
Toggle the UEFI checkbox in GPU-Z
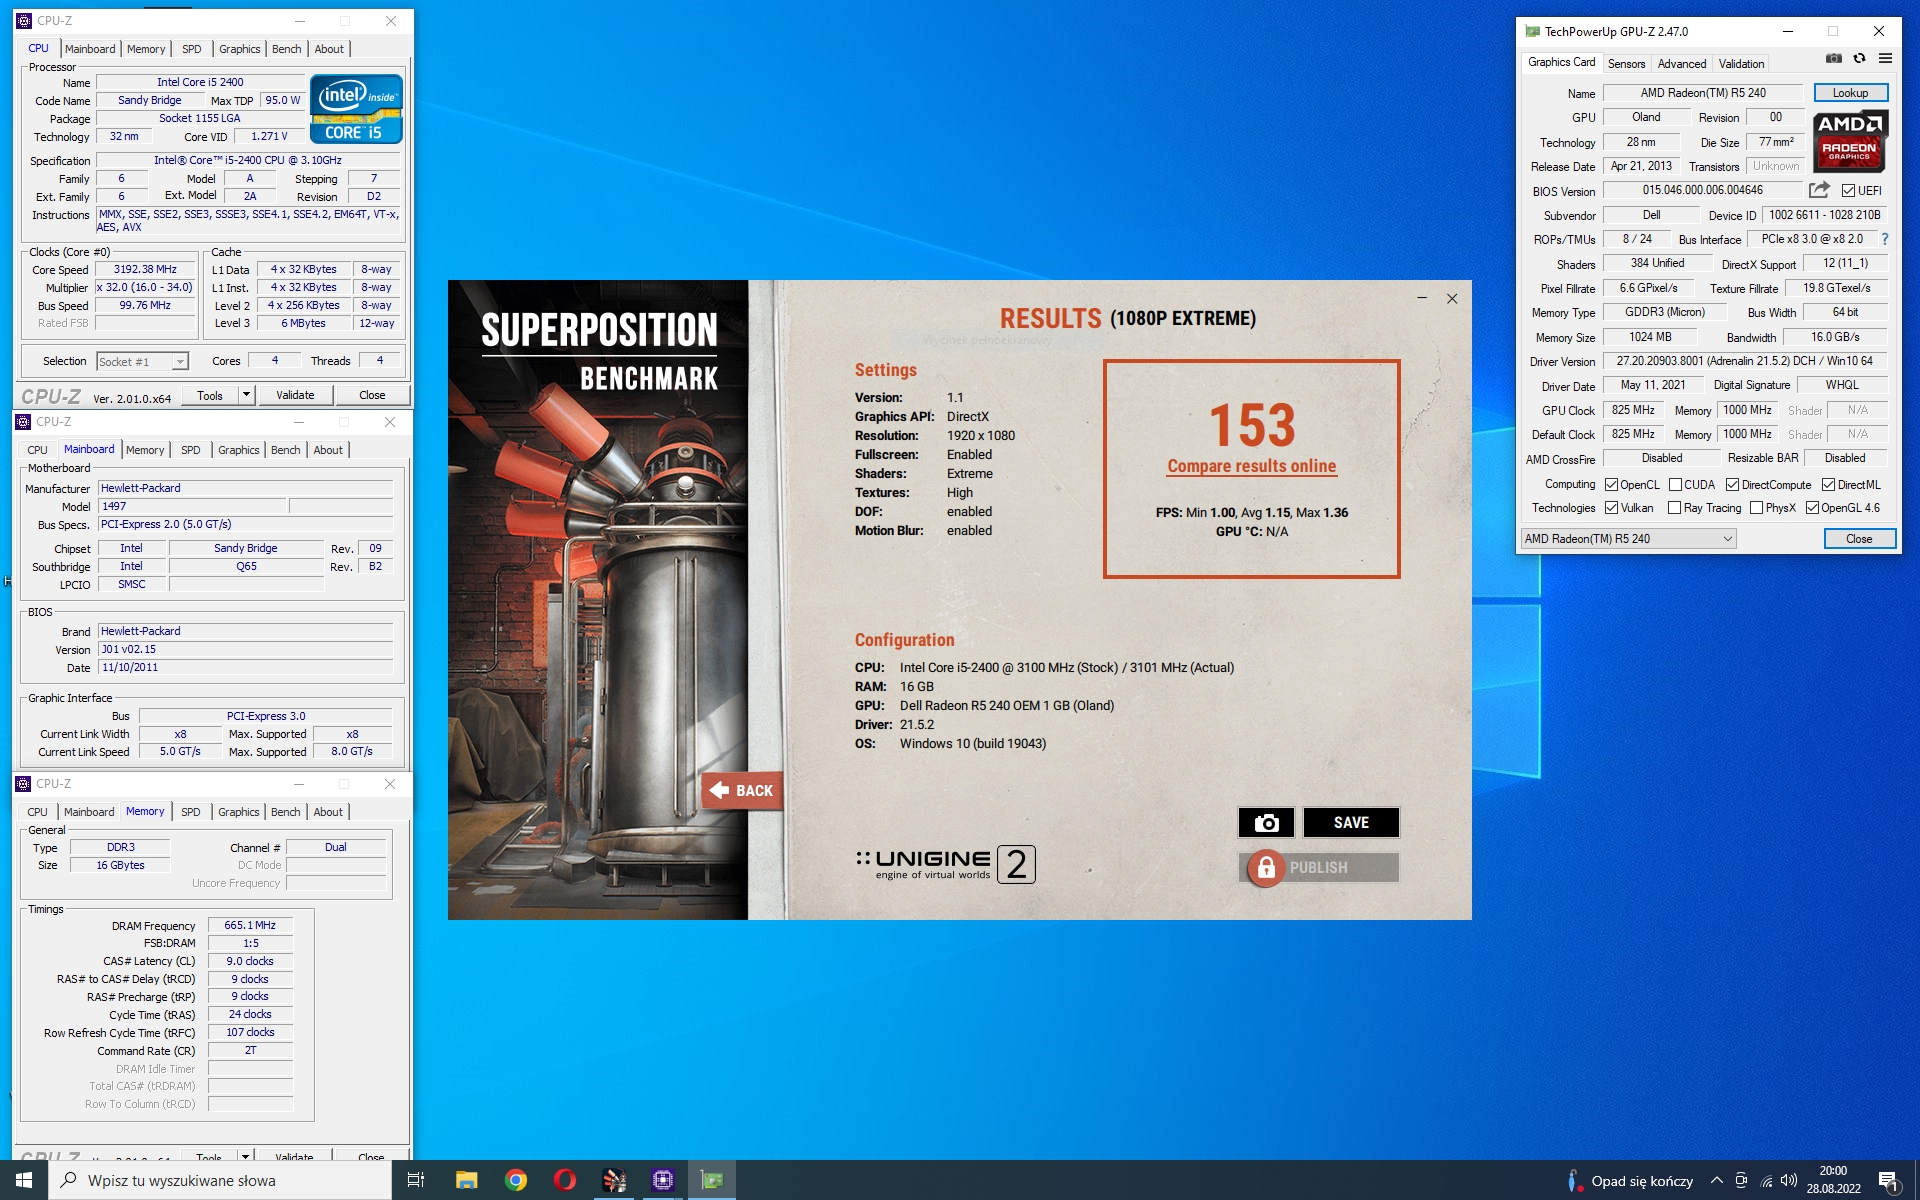[x=1848, y=191]
